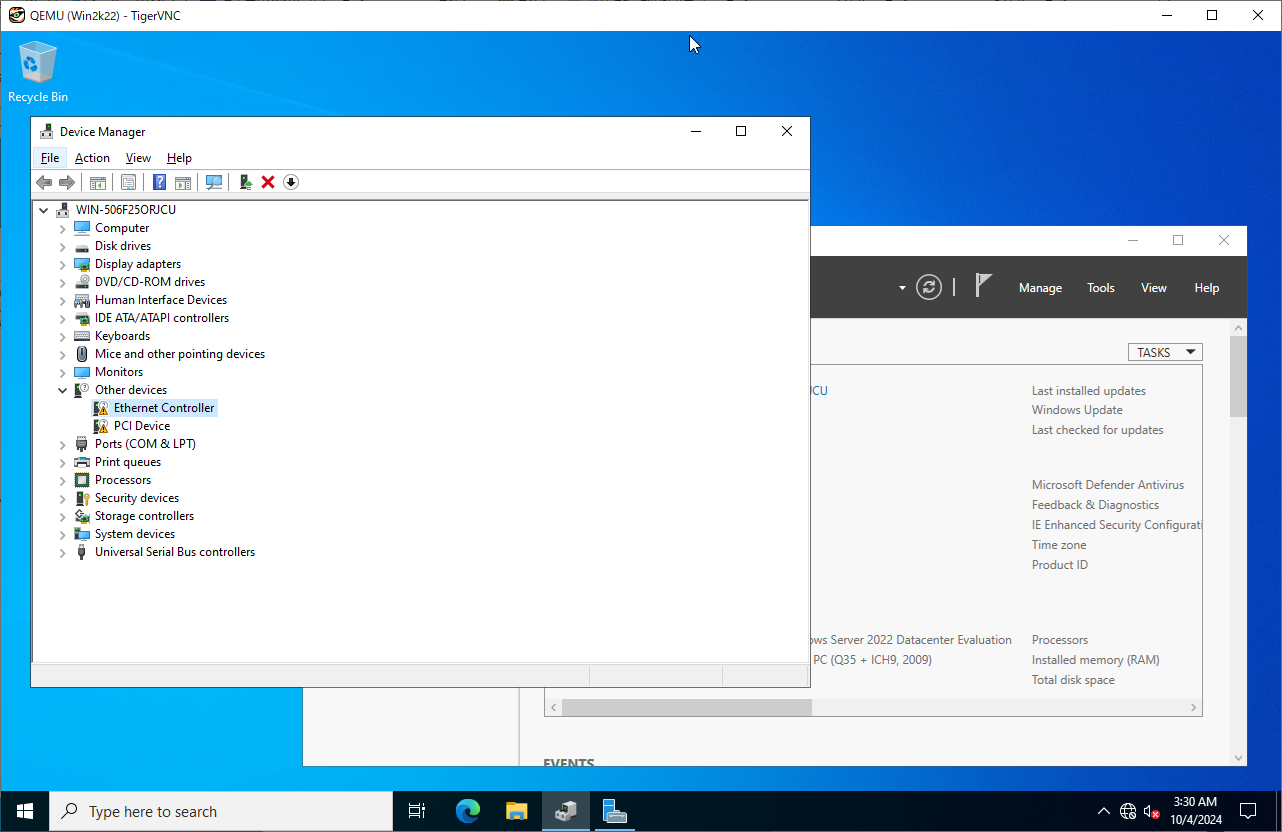Click Update device driver toolbar icon
1282x832 pixels.
[245, 182]
